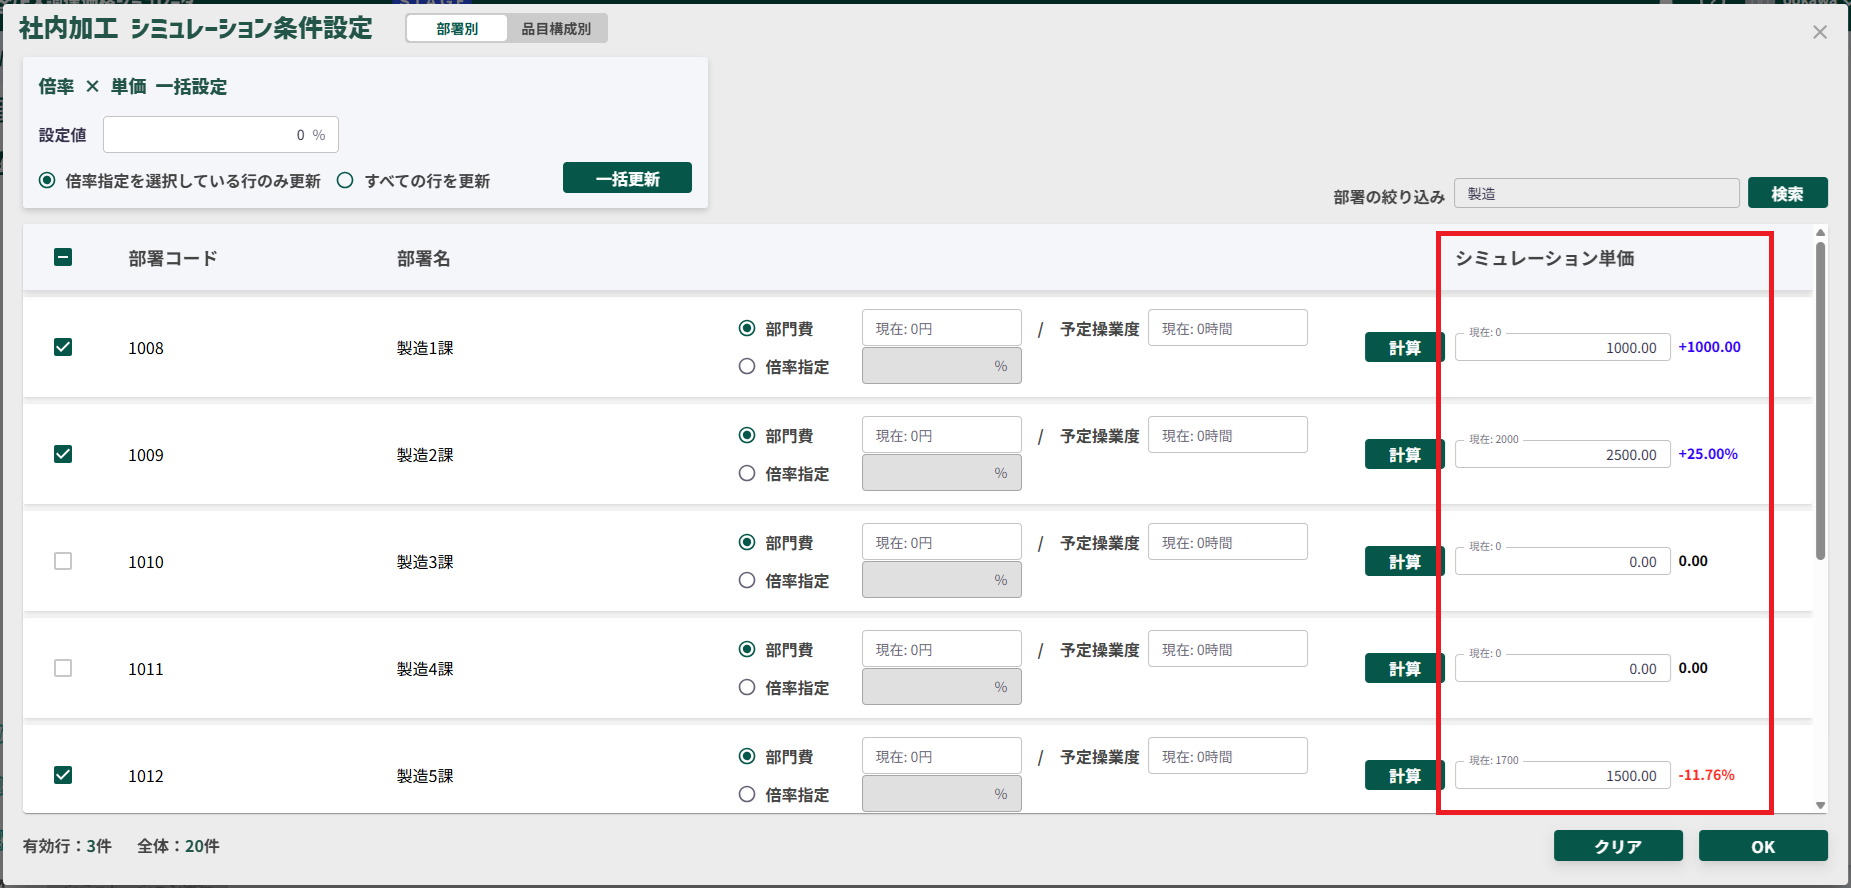1851x888 pixels.
Task: Switch to the 品目構成別 tab
Action: (x=556, y=29)
